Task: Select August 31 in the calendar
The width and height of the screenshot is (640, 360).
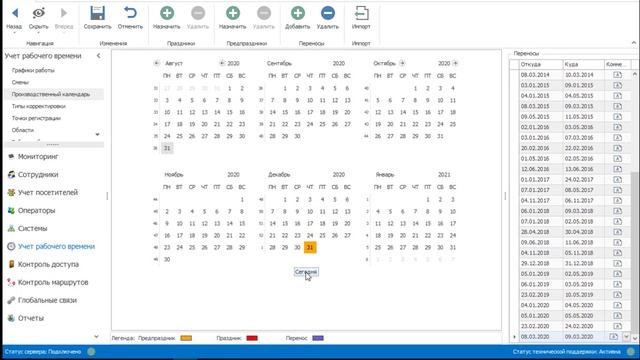Action: (167, 148)
